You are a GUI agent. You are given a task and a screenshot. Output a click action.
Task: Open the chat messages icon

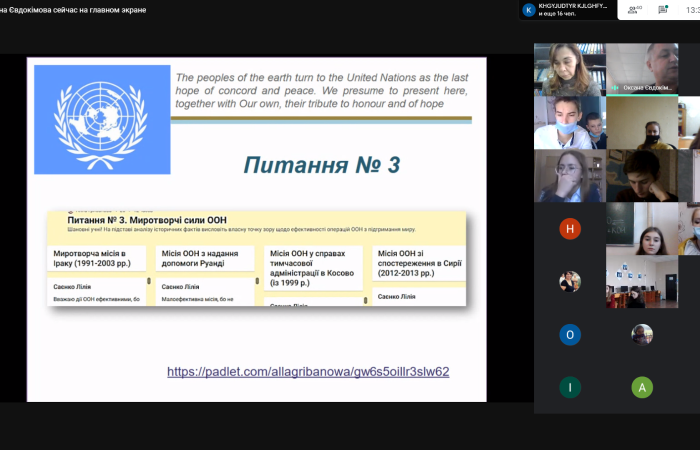point(660,10)
